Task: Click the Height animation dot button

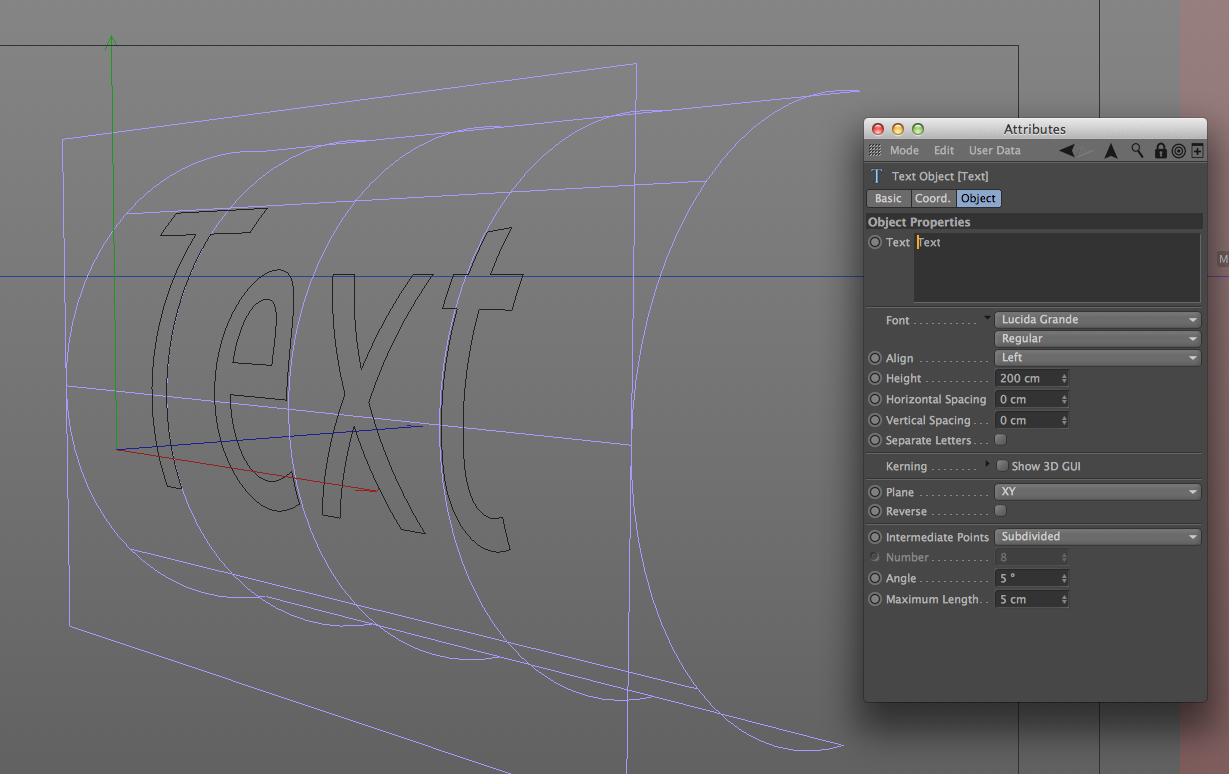Action: pos(875,379)
